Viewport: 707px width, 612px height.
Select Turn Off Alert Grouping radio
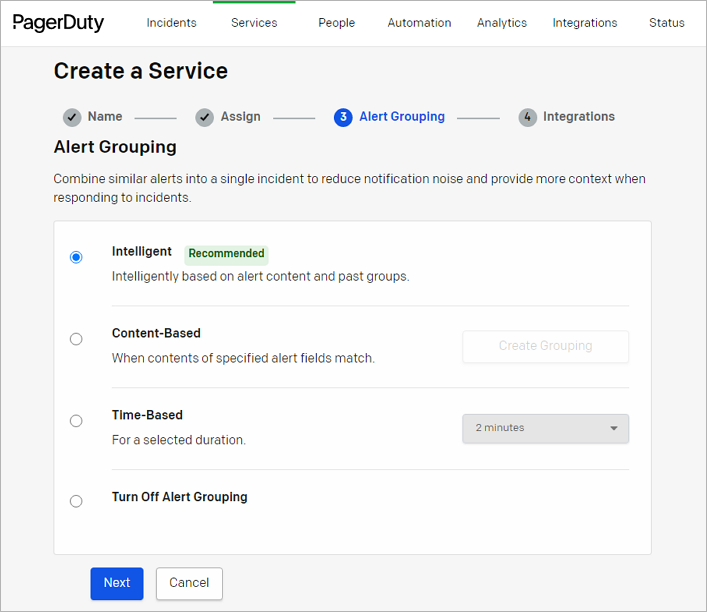(x=76, y=501)
